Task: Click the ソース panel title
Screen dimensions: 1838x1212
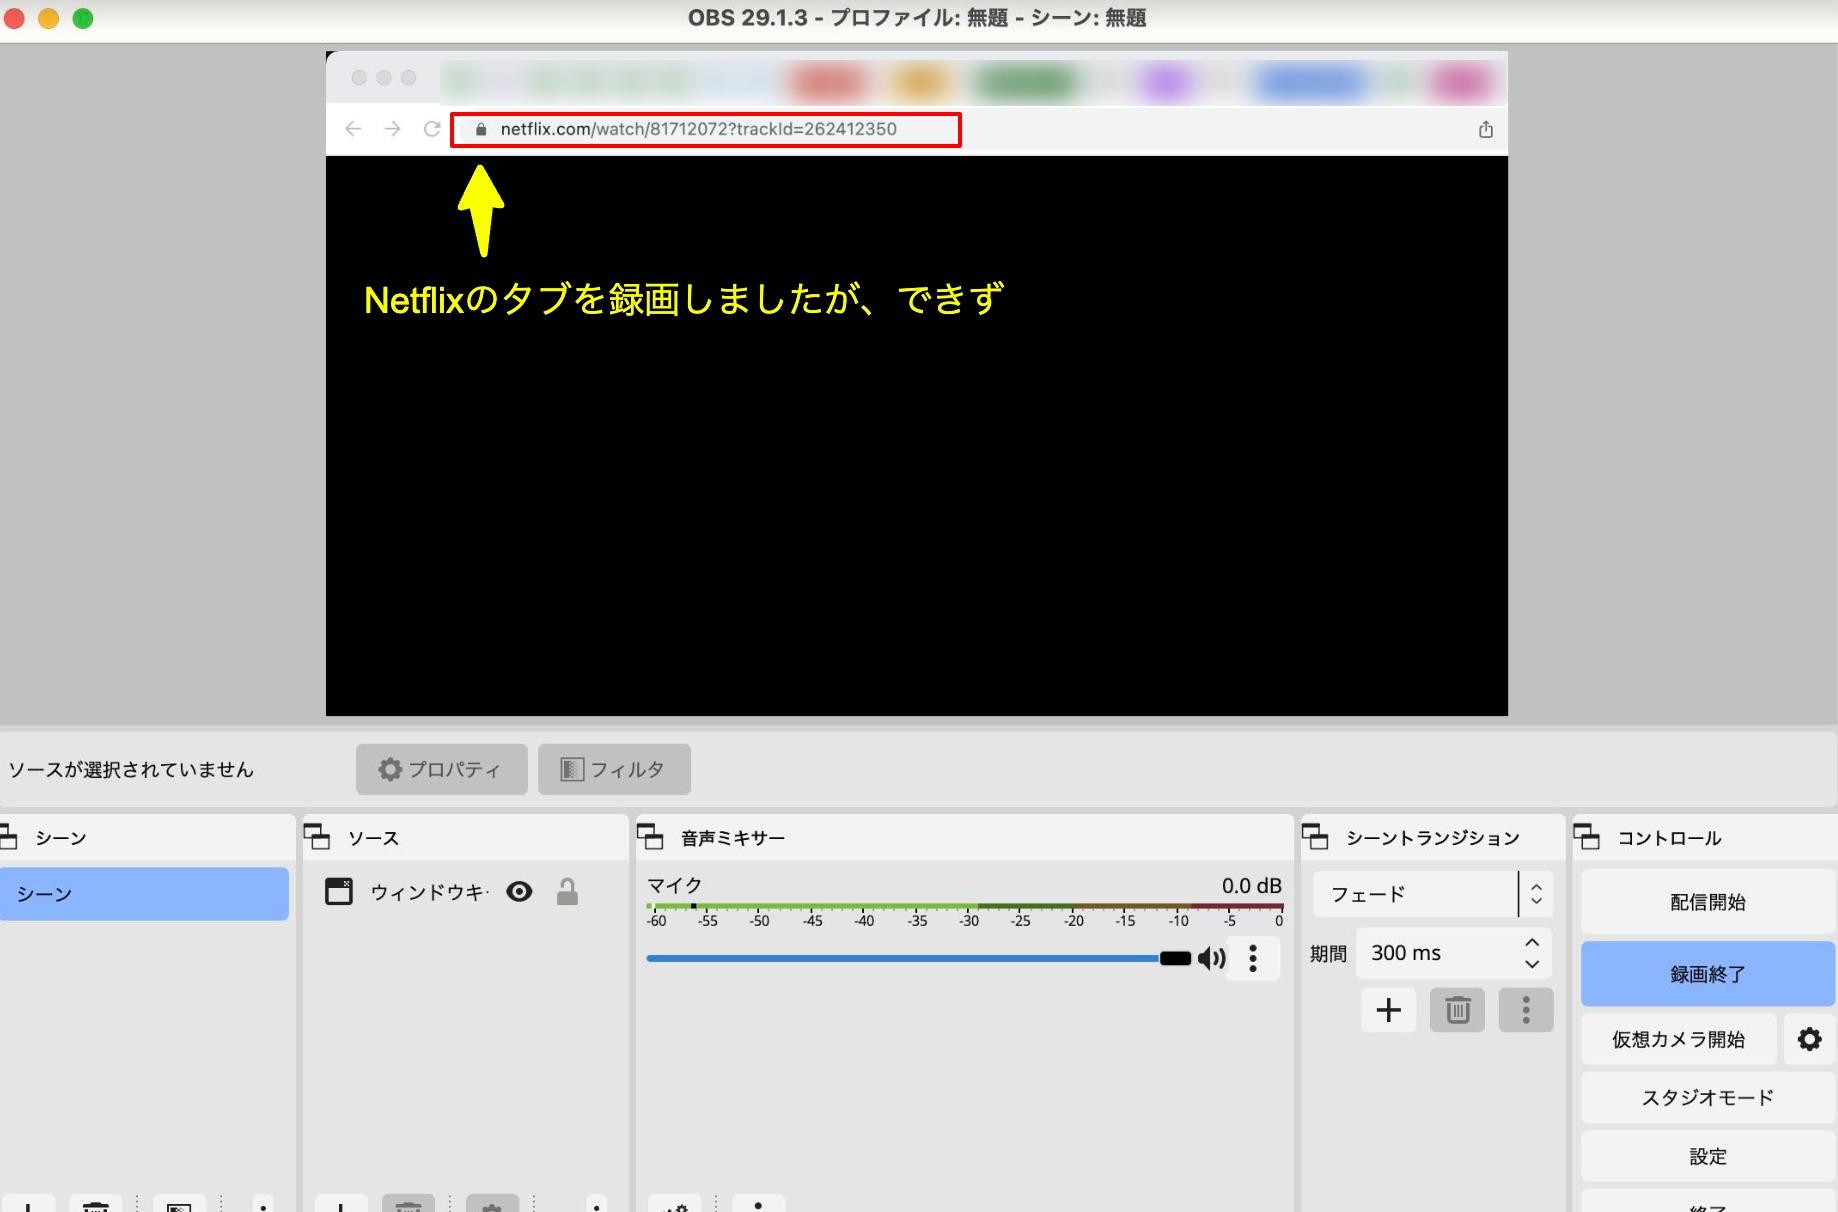Action: tap(373, 837)
